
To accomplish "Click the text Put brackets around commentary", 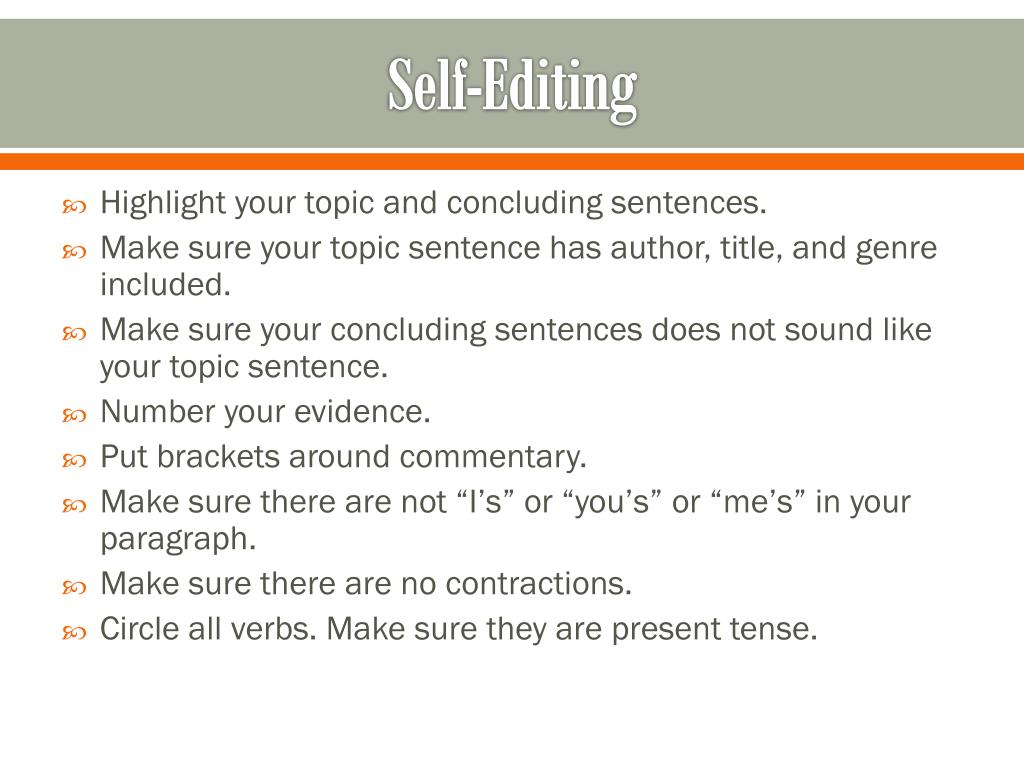I will coord(344,457).
